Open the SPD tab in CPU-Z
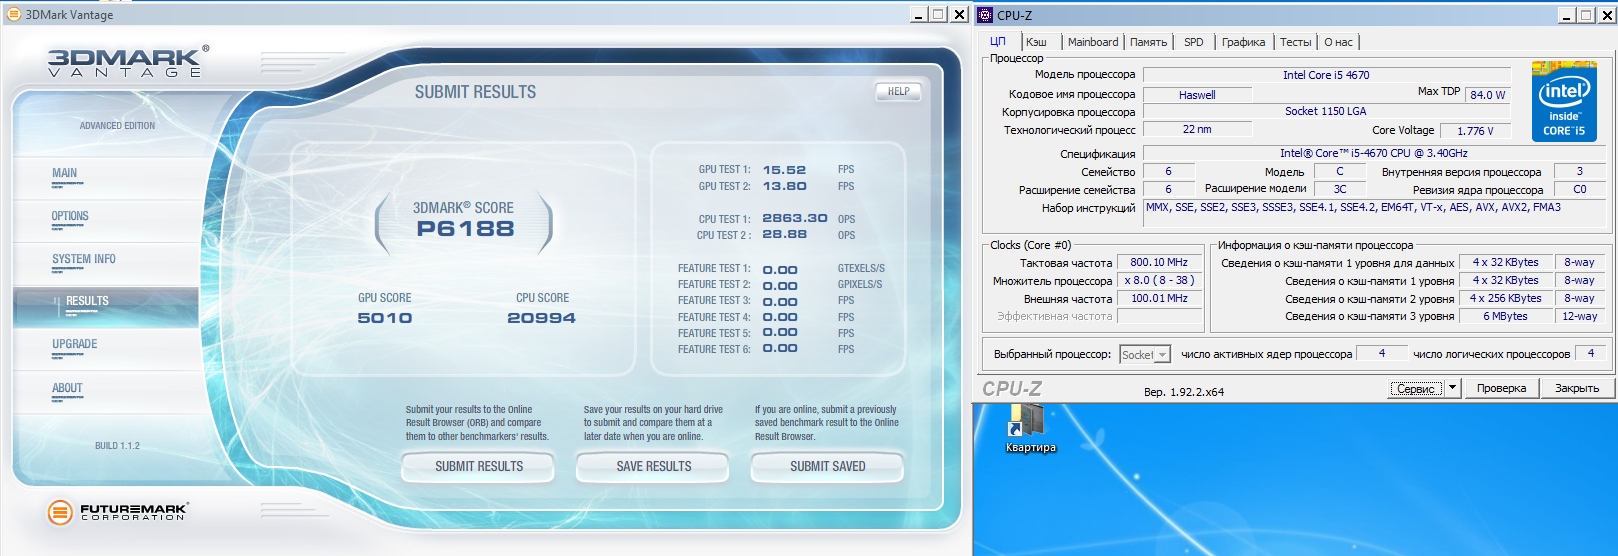 tap(1193, 42)
